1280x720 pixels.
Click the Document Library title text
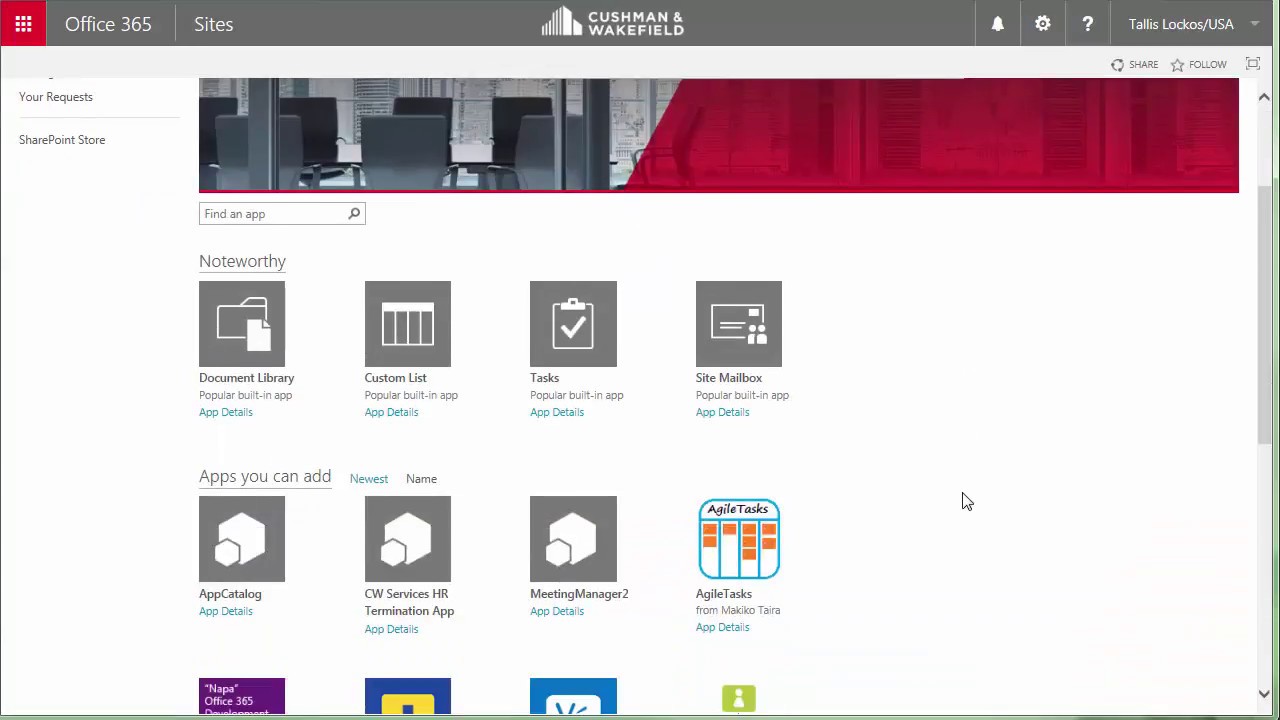tap(247, 378)
